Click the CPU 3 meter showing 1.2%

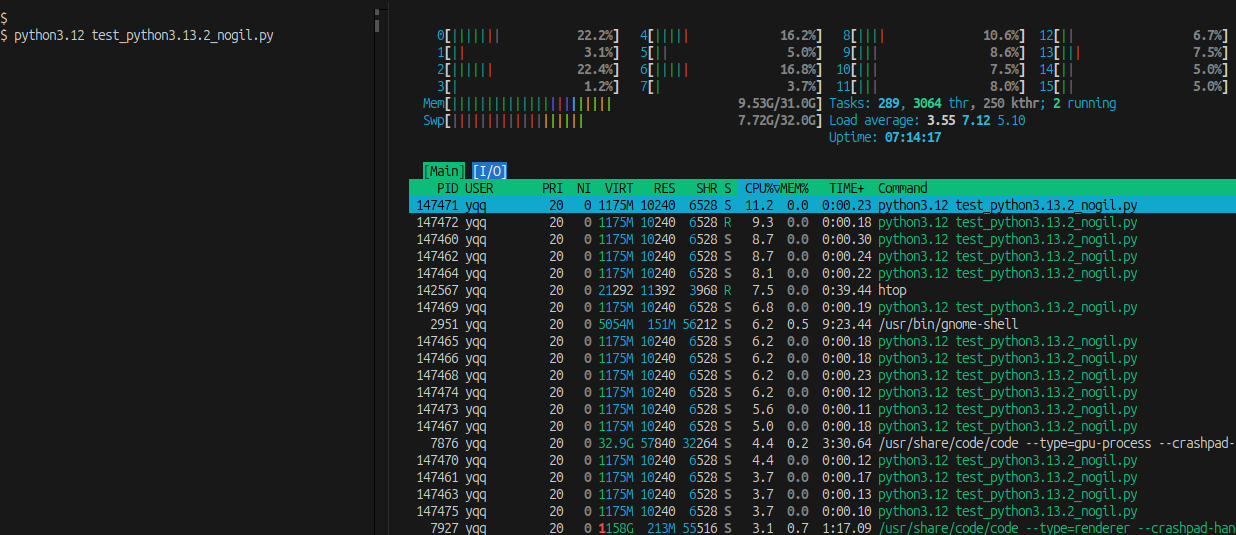(529, 86)
